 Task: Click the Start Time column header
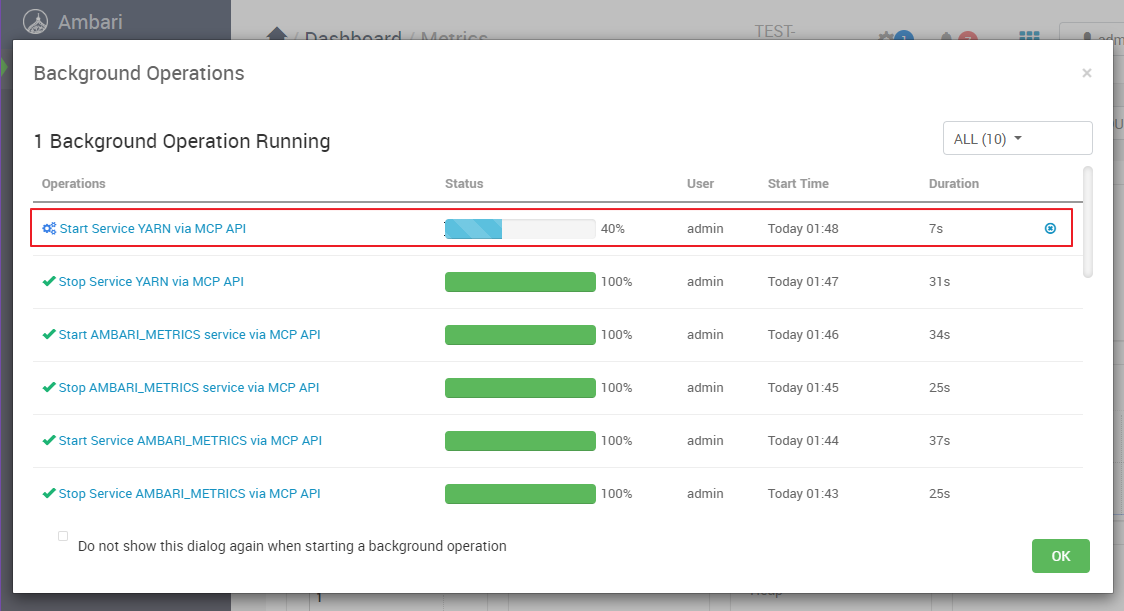(x=798, y=184)
